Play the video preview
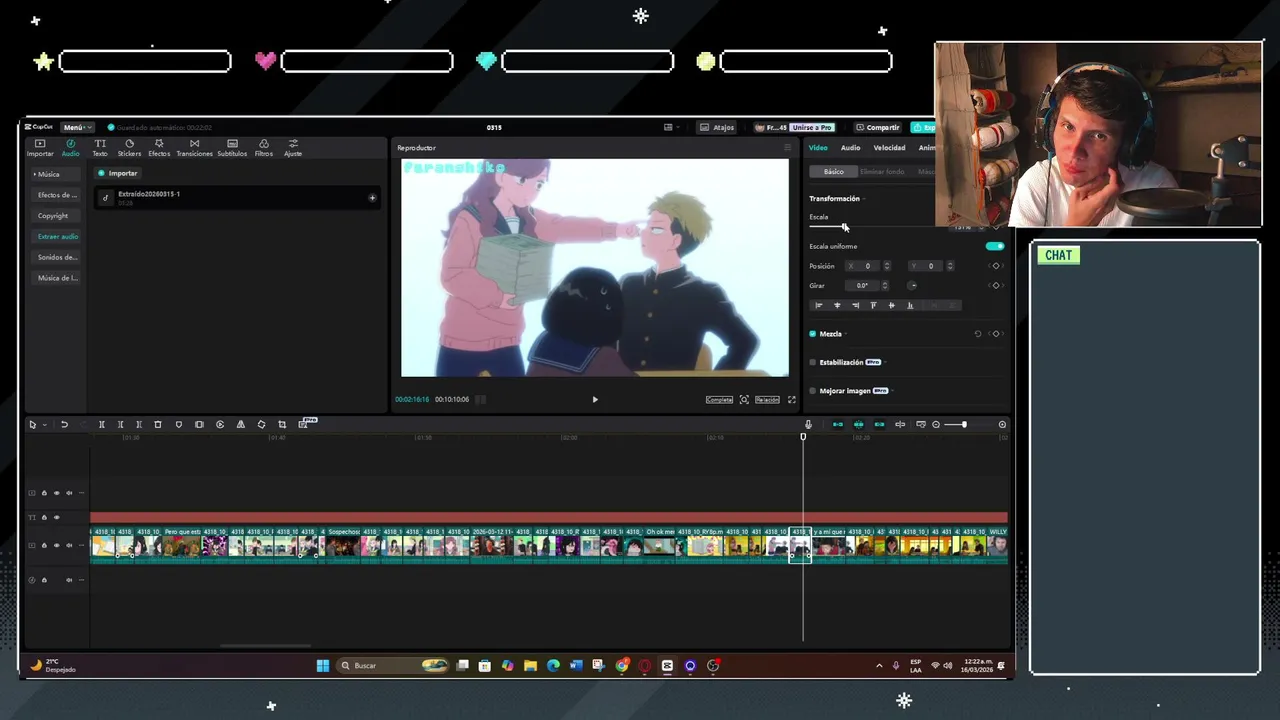This screenshot has height=720, width=1280. pos(595,400)
